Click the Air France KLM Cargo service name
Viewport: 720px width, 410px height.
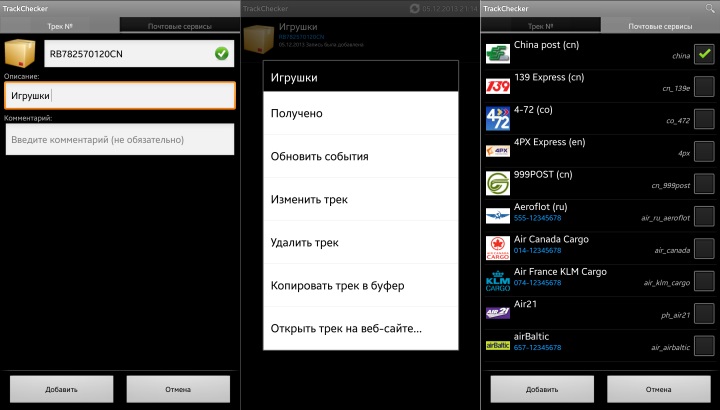tap(560, 272)
